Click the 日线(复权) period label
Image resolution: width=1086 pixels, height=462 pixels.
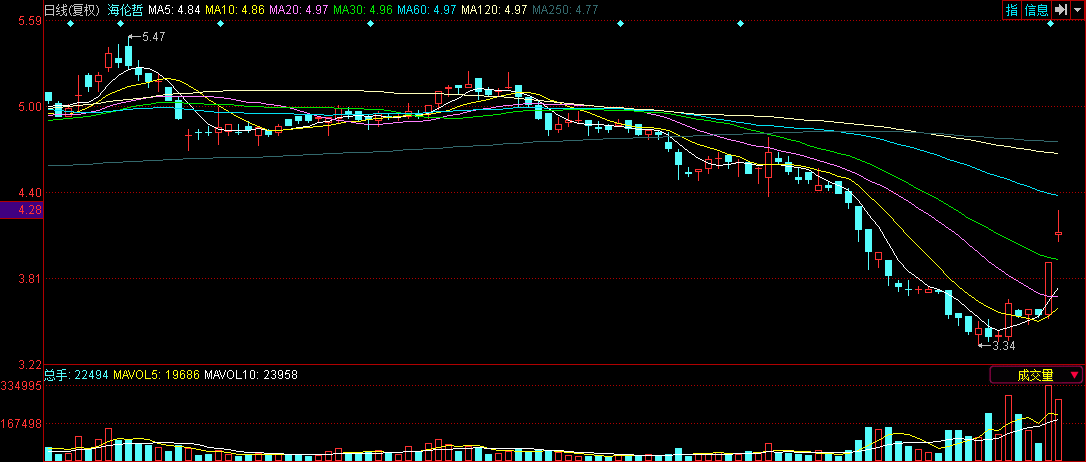tap(72, 10)
